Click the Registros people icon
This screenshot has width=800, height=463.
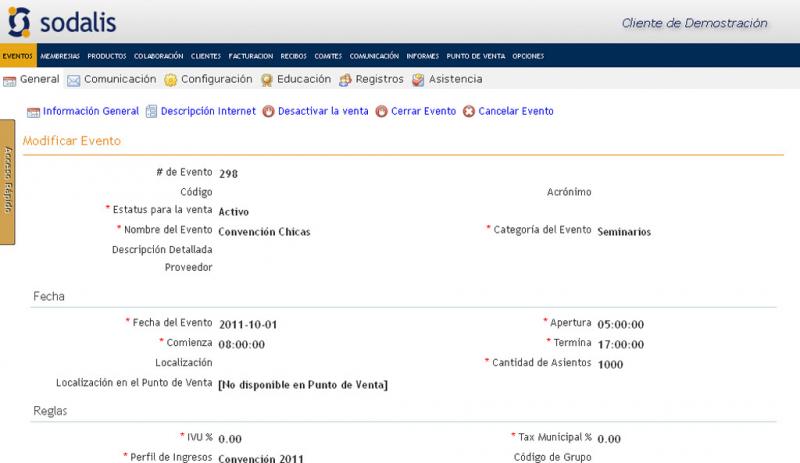pos(346,80)
